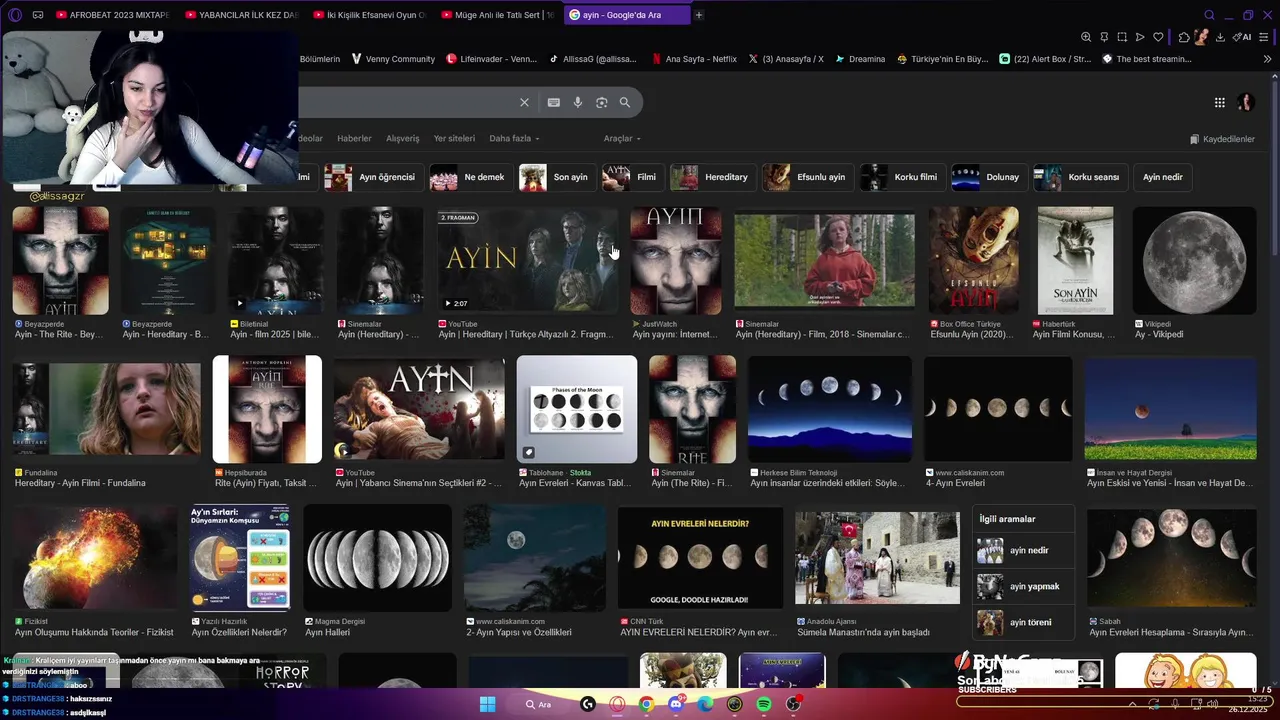The height and width of the screenshot is (720, 1280).
Task: Switch to the Müge Anlı ile Tatlı Sert tab
Action: tap(497, 15)
